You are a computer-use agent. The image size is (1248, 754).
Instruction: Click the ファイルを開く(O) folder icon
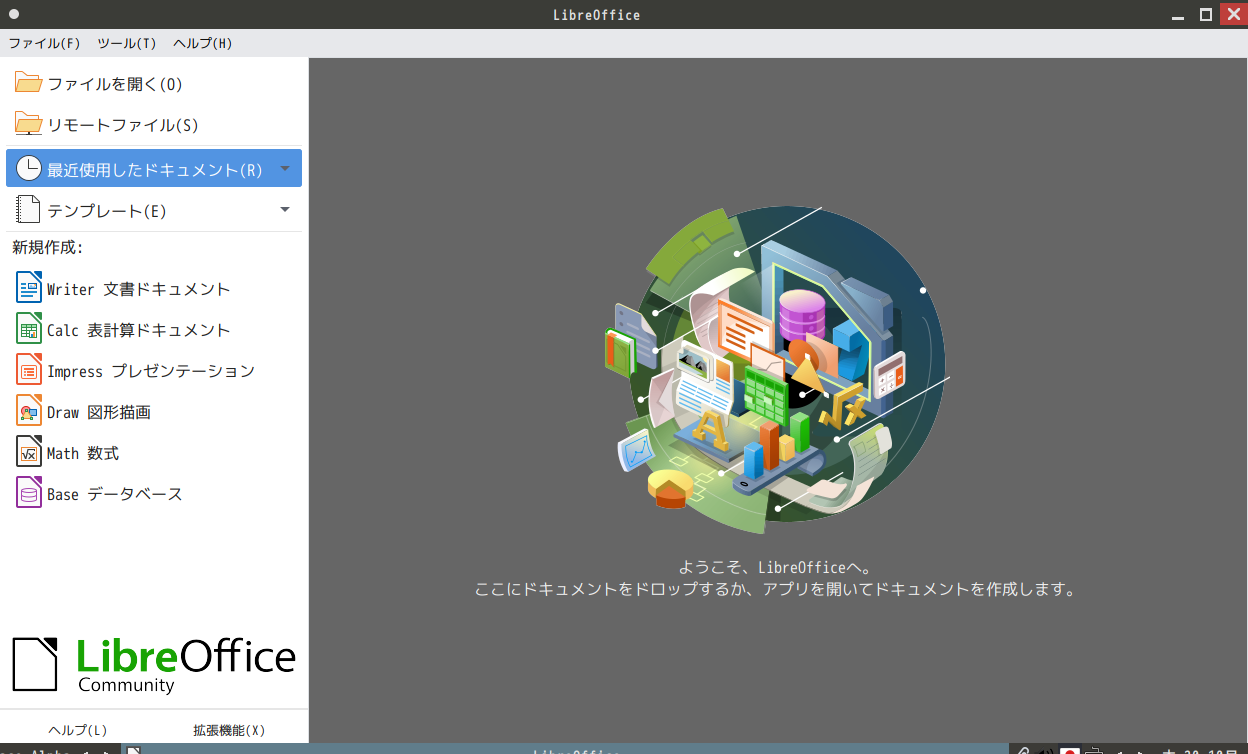(28, 83)
